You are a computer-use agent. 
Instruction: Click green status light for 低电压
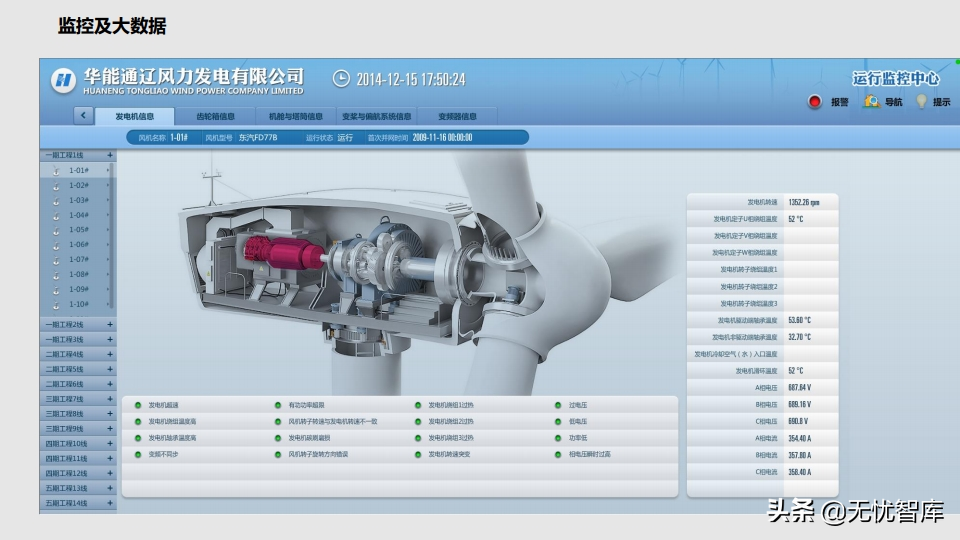point(558,422)
